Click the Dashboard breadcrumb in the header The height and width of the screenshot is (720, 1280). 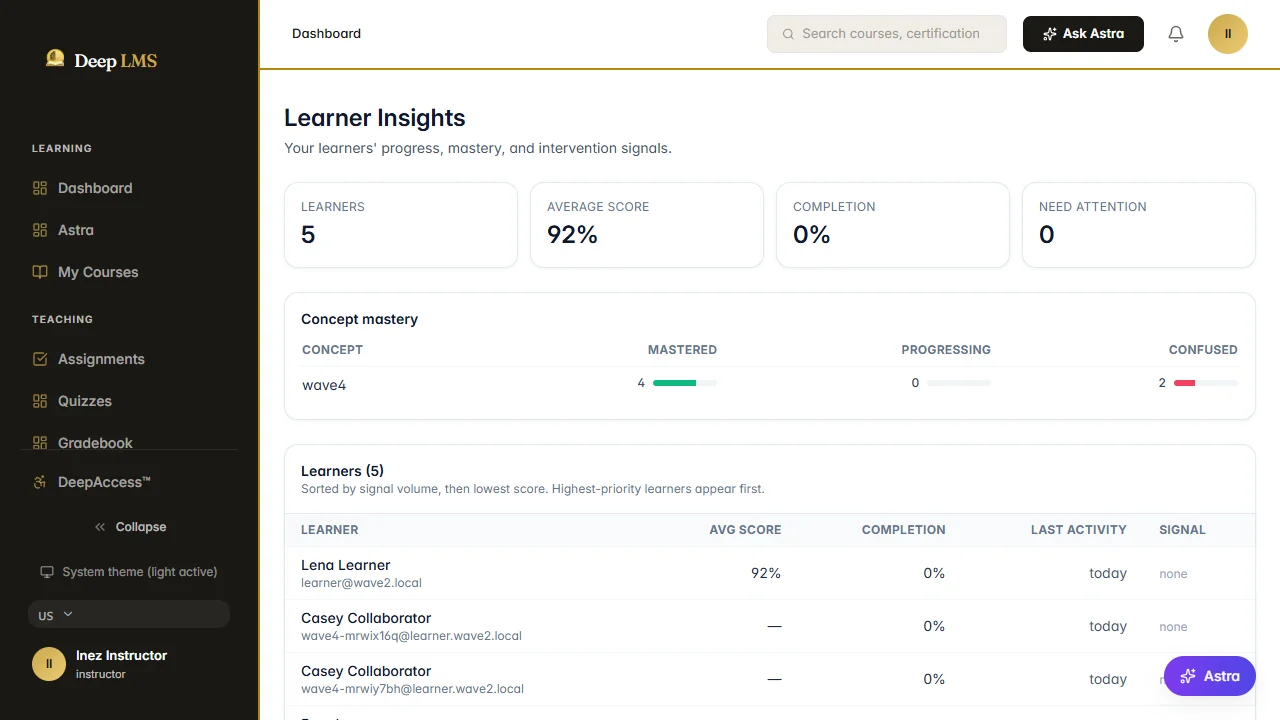click(x=326, y=34)
